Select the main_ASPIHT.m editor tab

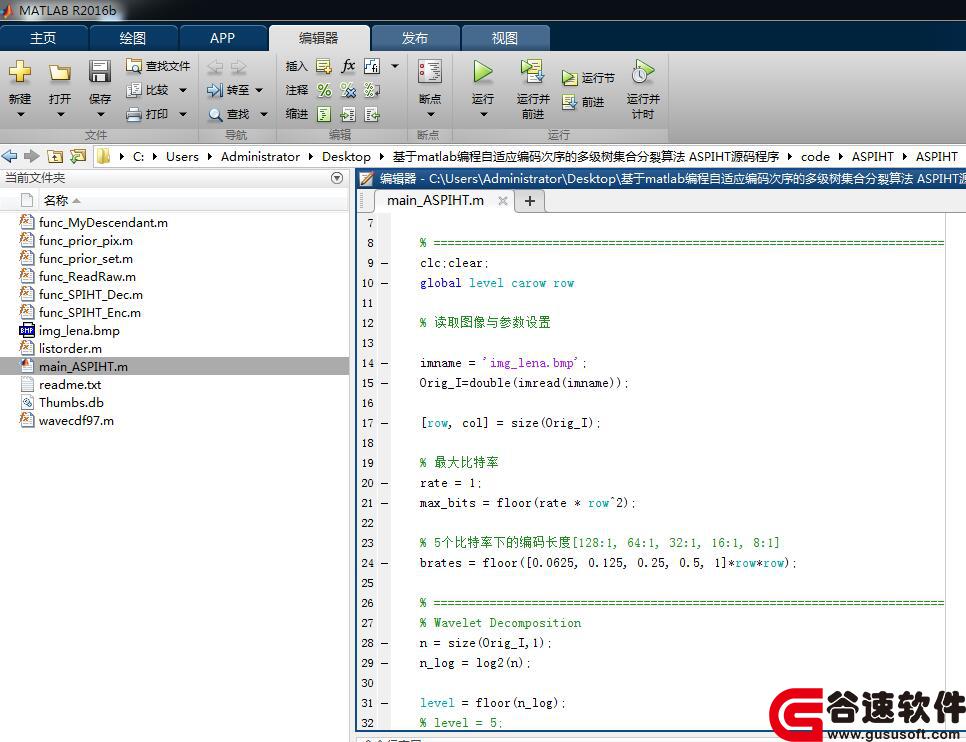coord(436,200)
